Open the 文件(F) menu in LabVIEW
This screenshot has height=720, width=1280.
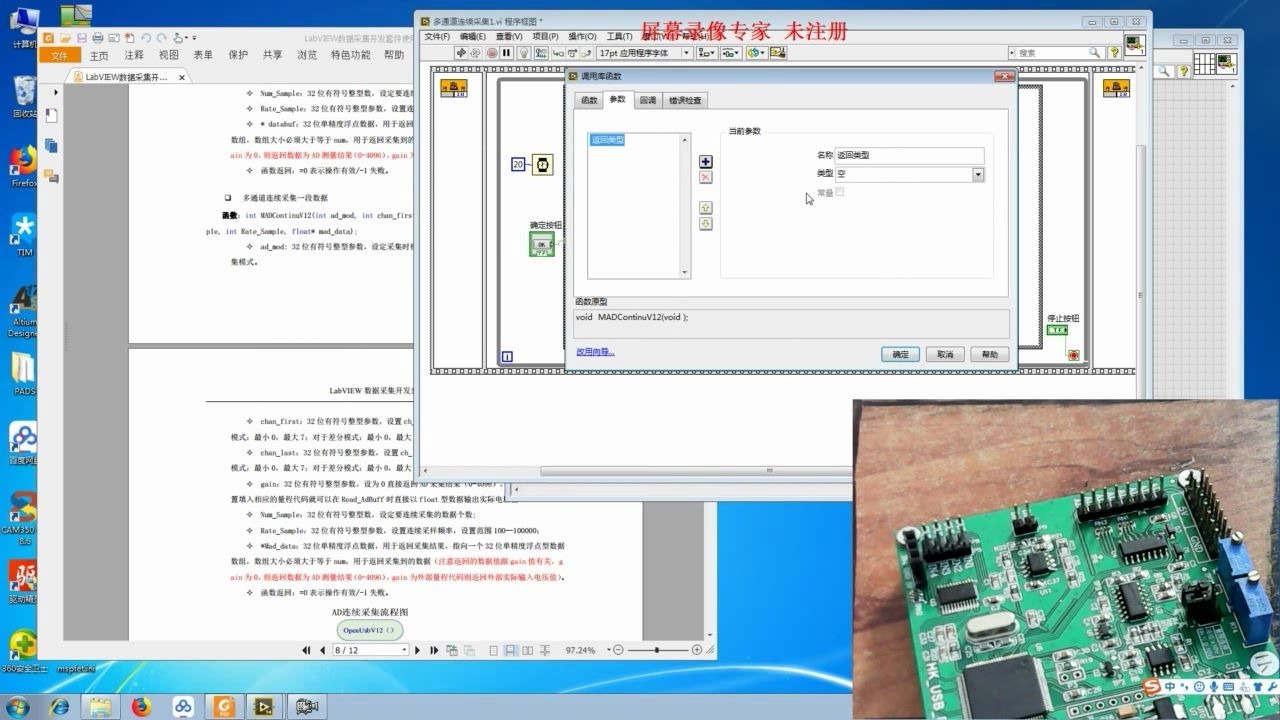437,36
